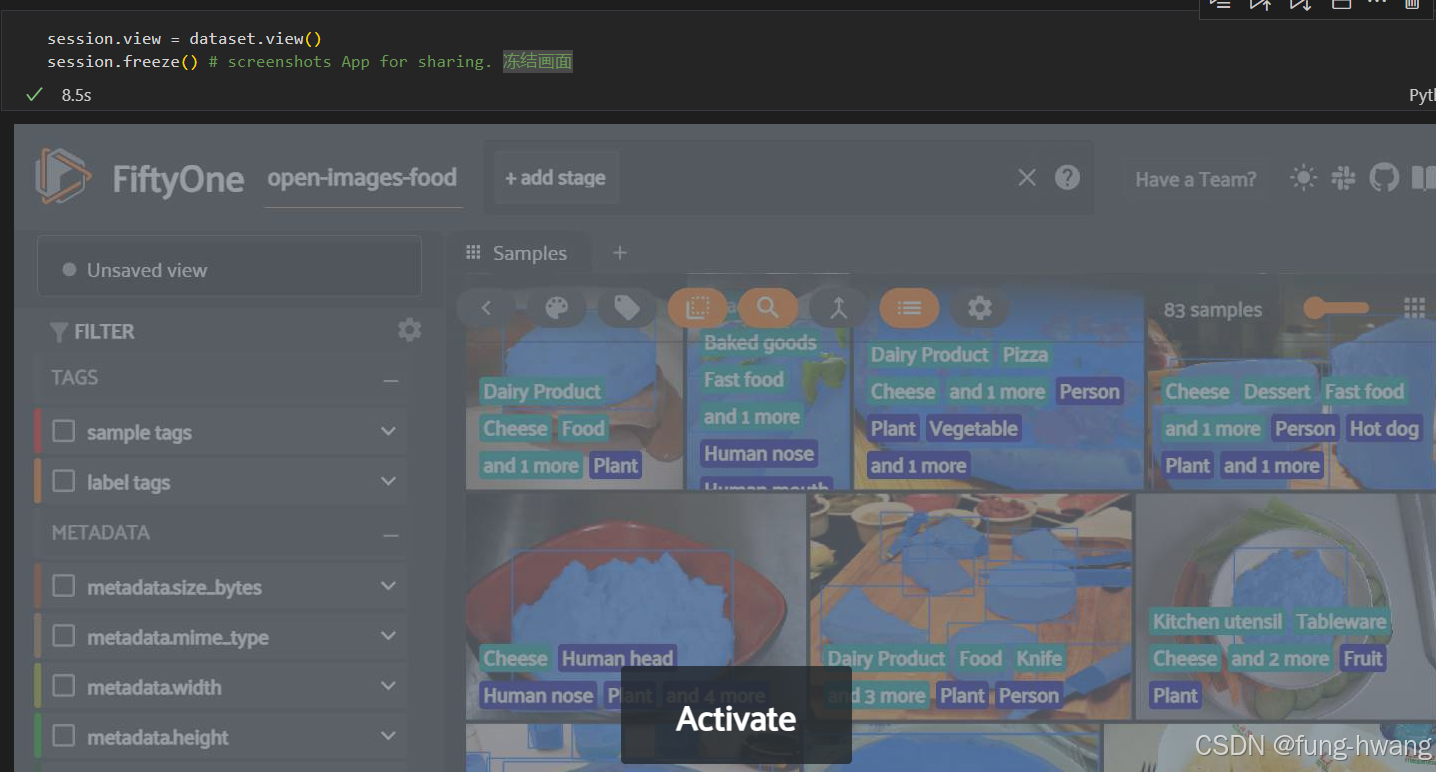Check the metadata.width box

click(64, 686)
